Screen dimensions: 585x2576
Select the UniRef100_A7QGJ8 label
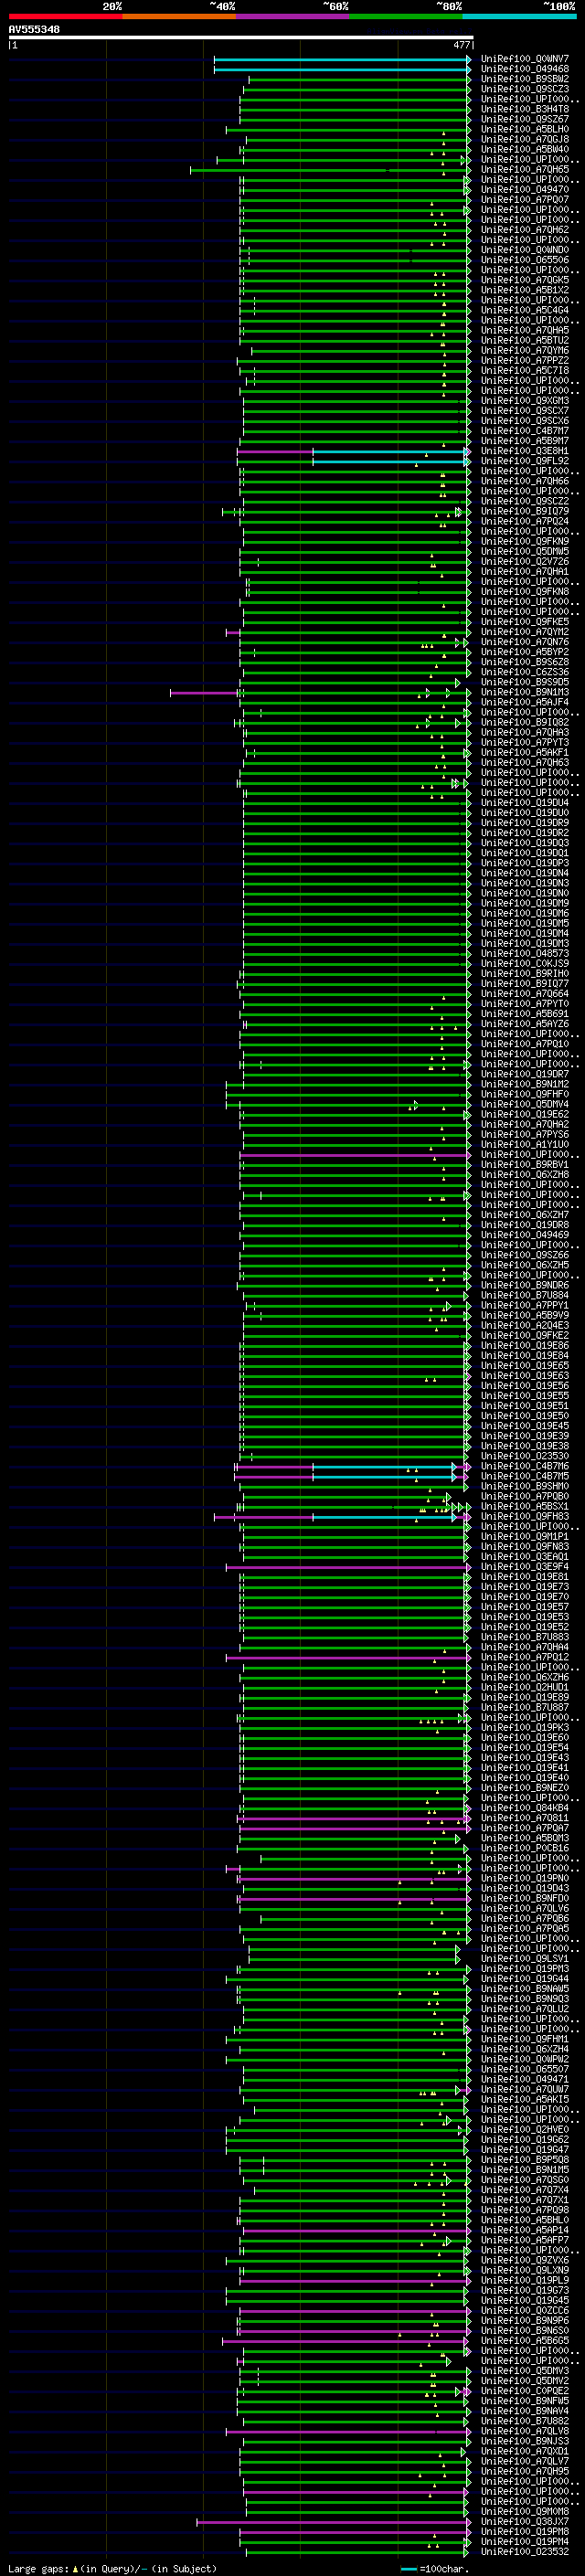coord(524,139)
